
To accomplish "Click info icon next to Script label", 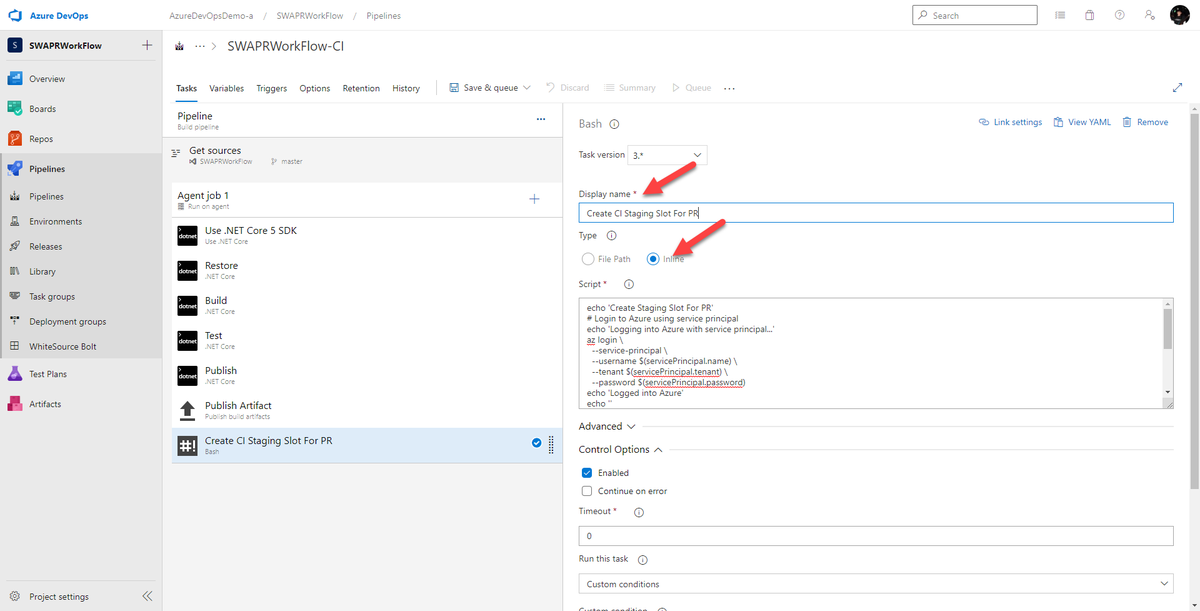I will [x=629, y=285].
